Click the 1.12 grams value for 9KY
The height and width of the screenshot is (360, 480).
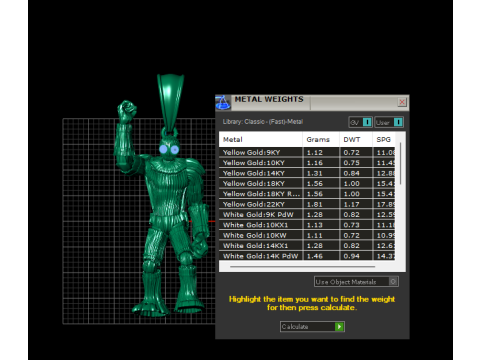tap(315, 152)
